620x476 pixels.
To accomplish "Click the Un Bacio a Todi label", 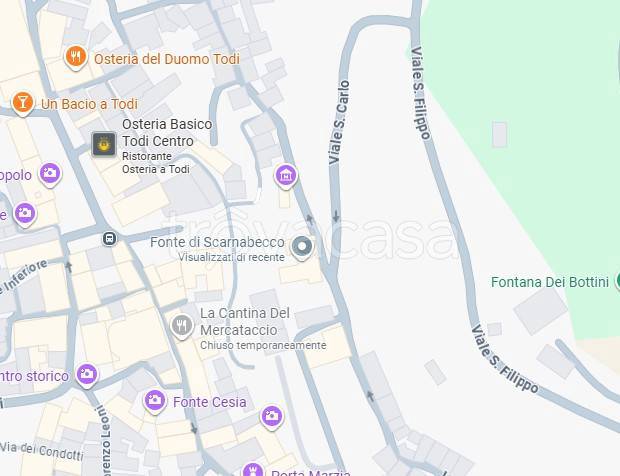I will (x=89, y=104).
